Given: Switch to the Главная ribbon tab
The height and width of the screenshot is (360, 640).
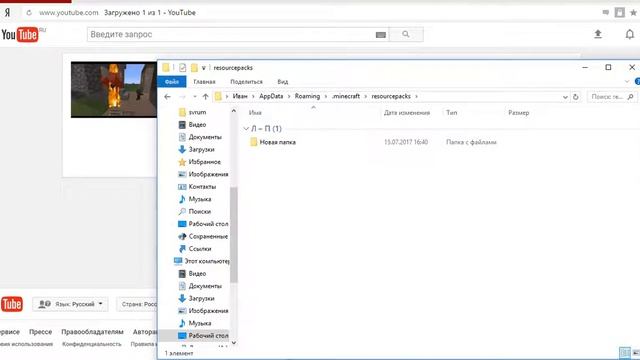Looking at the screenshot, I should pos(204,82).
